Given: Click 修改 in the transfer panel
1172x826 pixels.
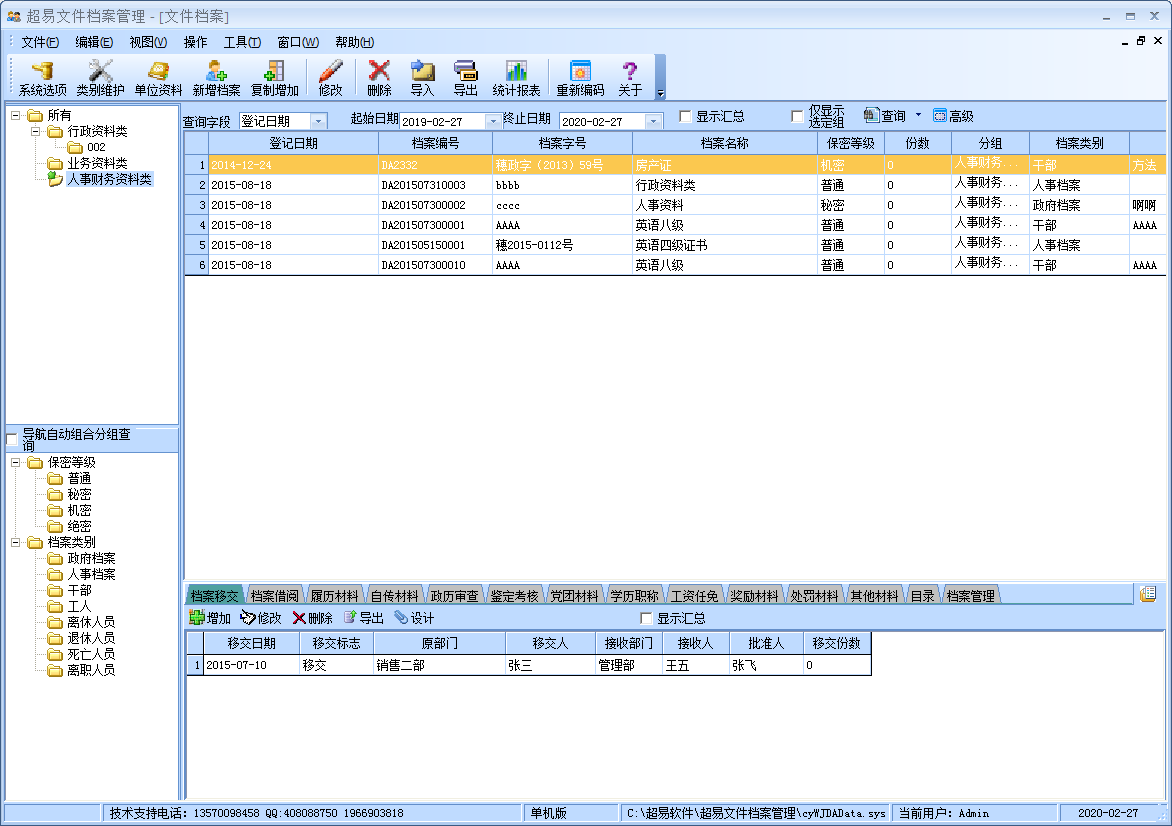Looking at the screenshot, I should coord(261,617).
